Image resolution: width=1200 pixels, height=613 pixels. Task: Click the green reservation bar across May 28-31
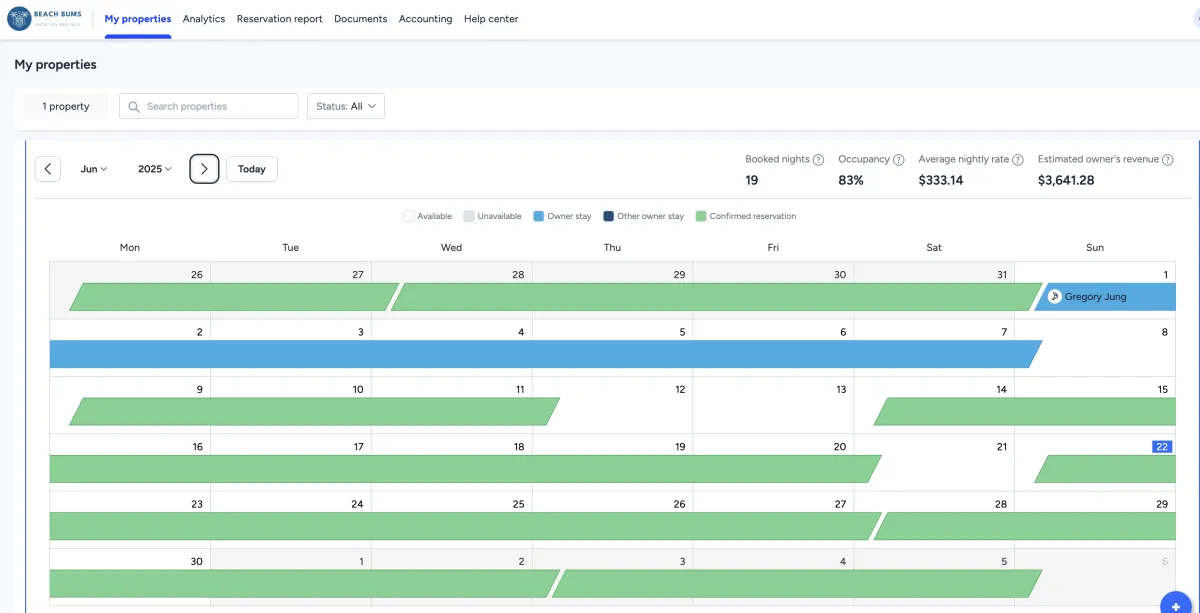pos(716,297)
